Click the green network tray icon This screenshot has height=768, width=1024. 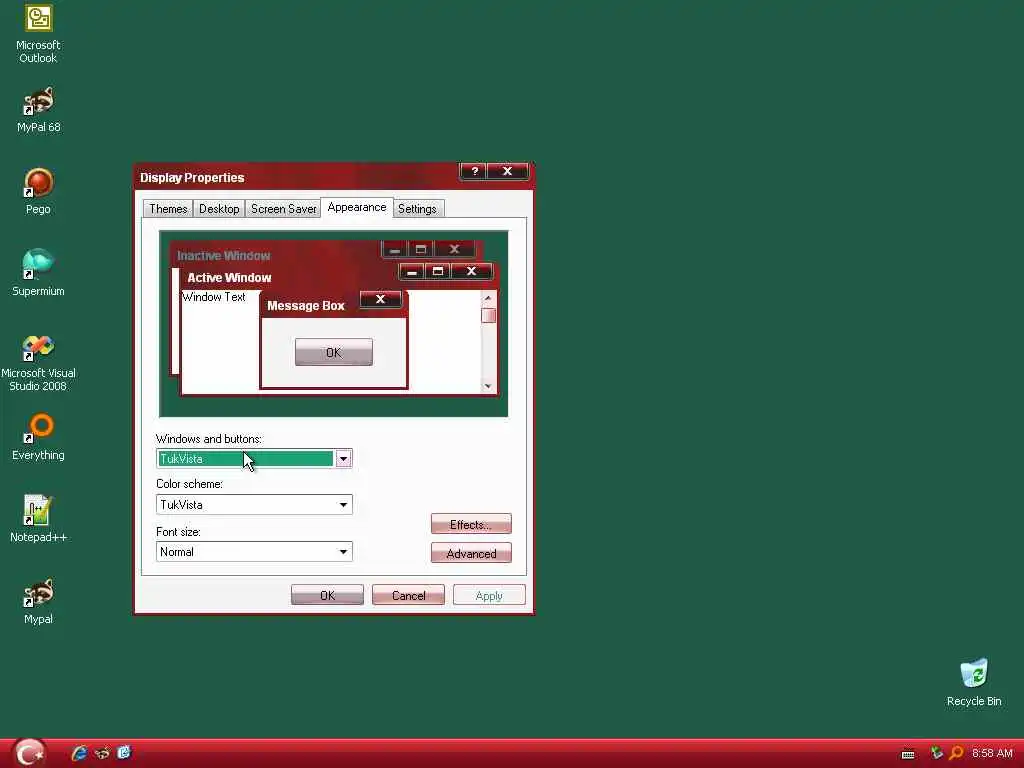click(x=936, y=753)
